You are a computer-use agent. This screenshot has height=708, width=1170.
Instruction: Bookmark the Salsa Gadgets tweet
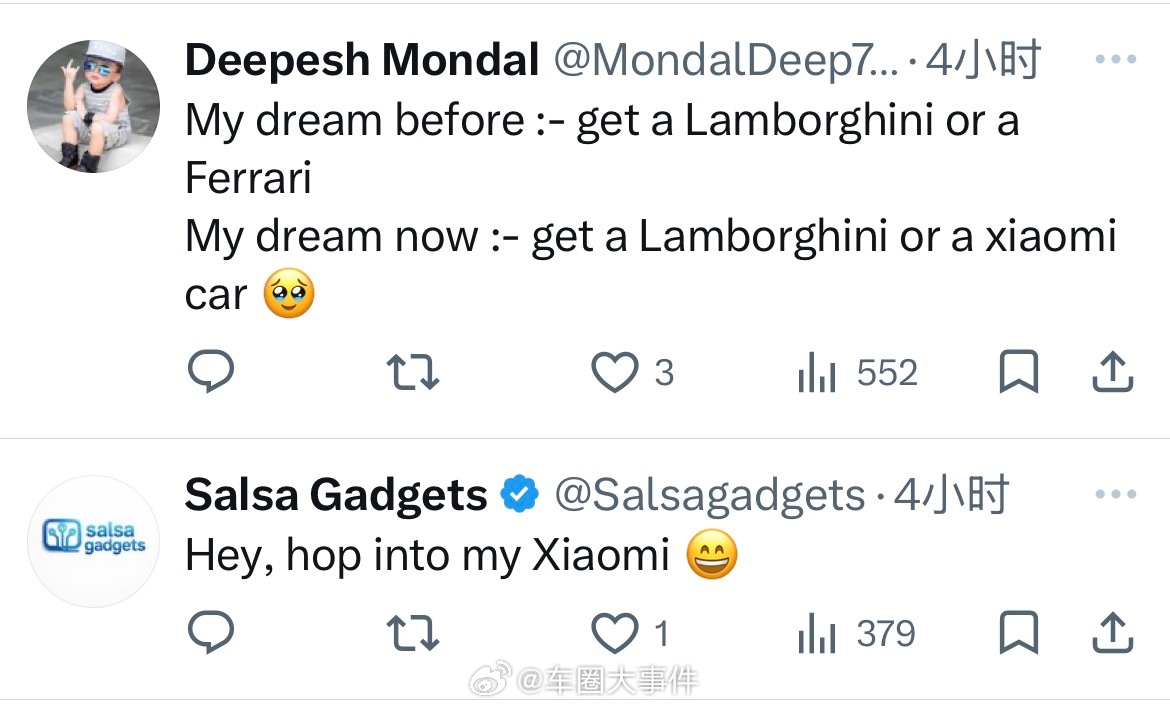[x=1019, y=633]
